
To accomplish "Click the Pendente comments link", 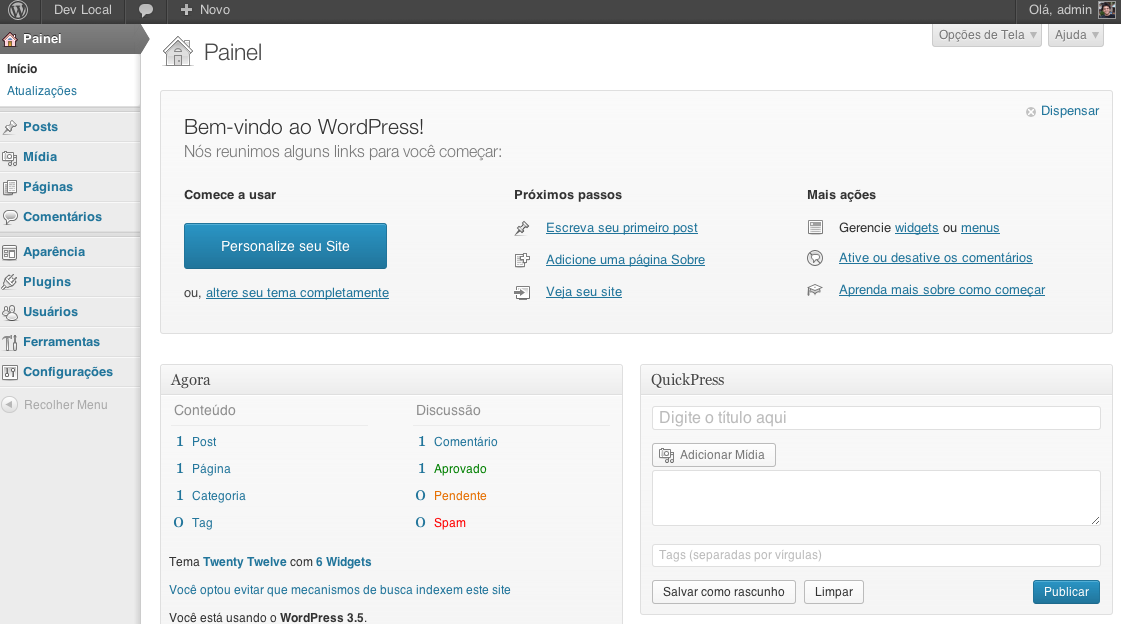I will tap(460, 496).
